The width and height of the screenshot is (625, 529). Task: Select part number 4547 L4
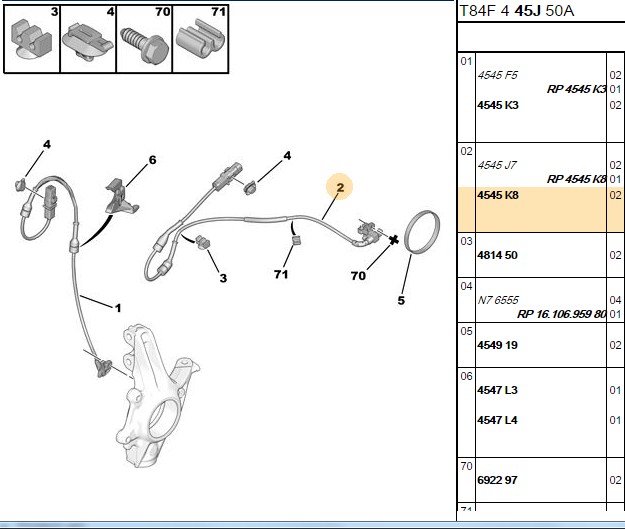coord(497,420)
